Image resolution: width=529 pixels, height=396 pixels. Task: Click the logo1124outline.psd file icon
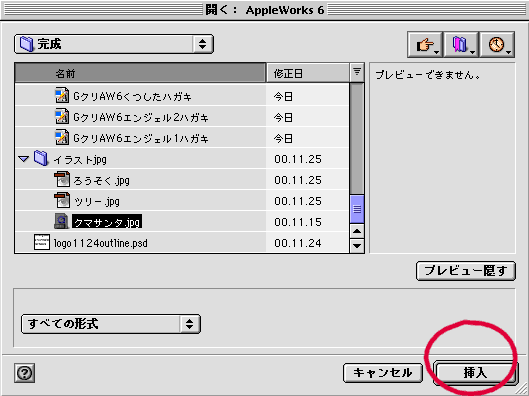[x=42, y=242]
